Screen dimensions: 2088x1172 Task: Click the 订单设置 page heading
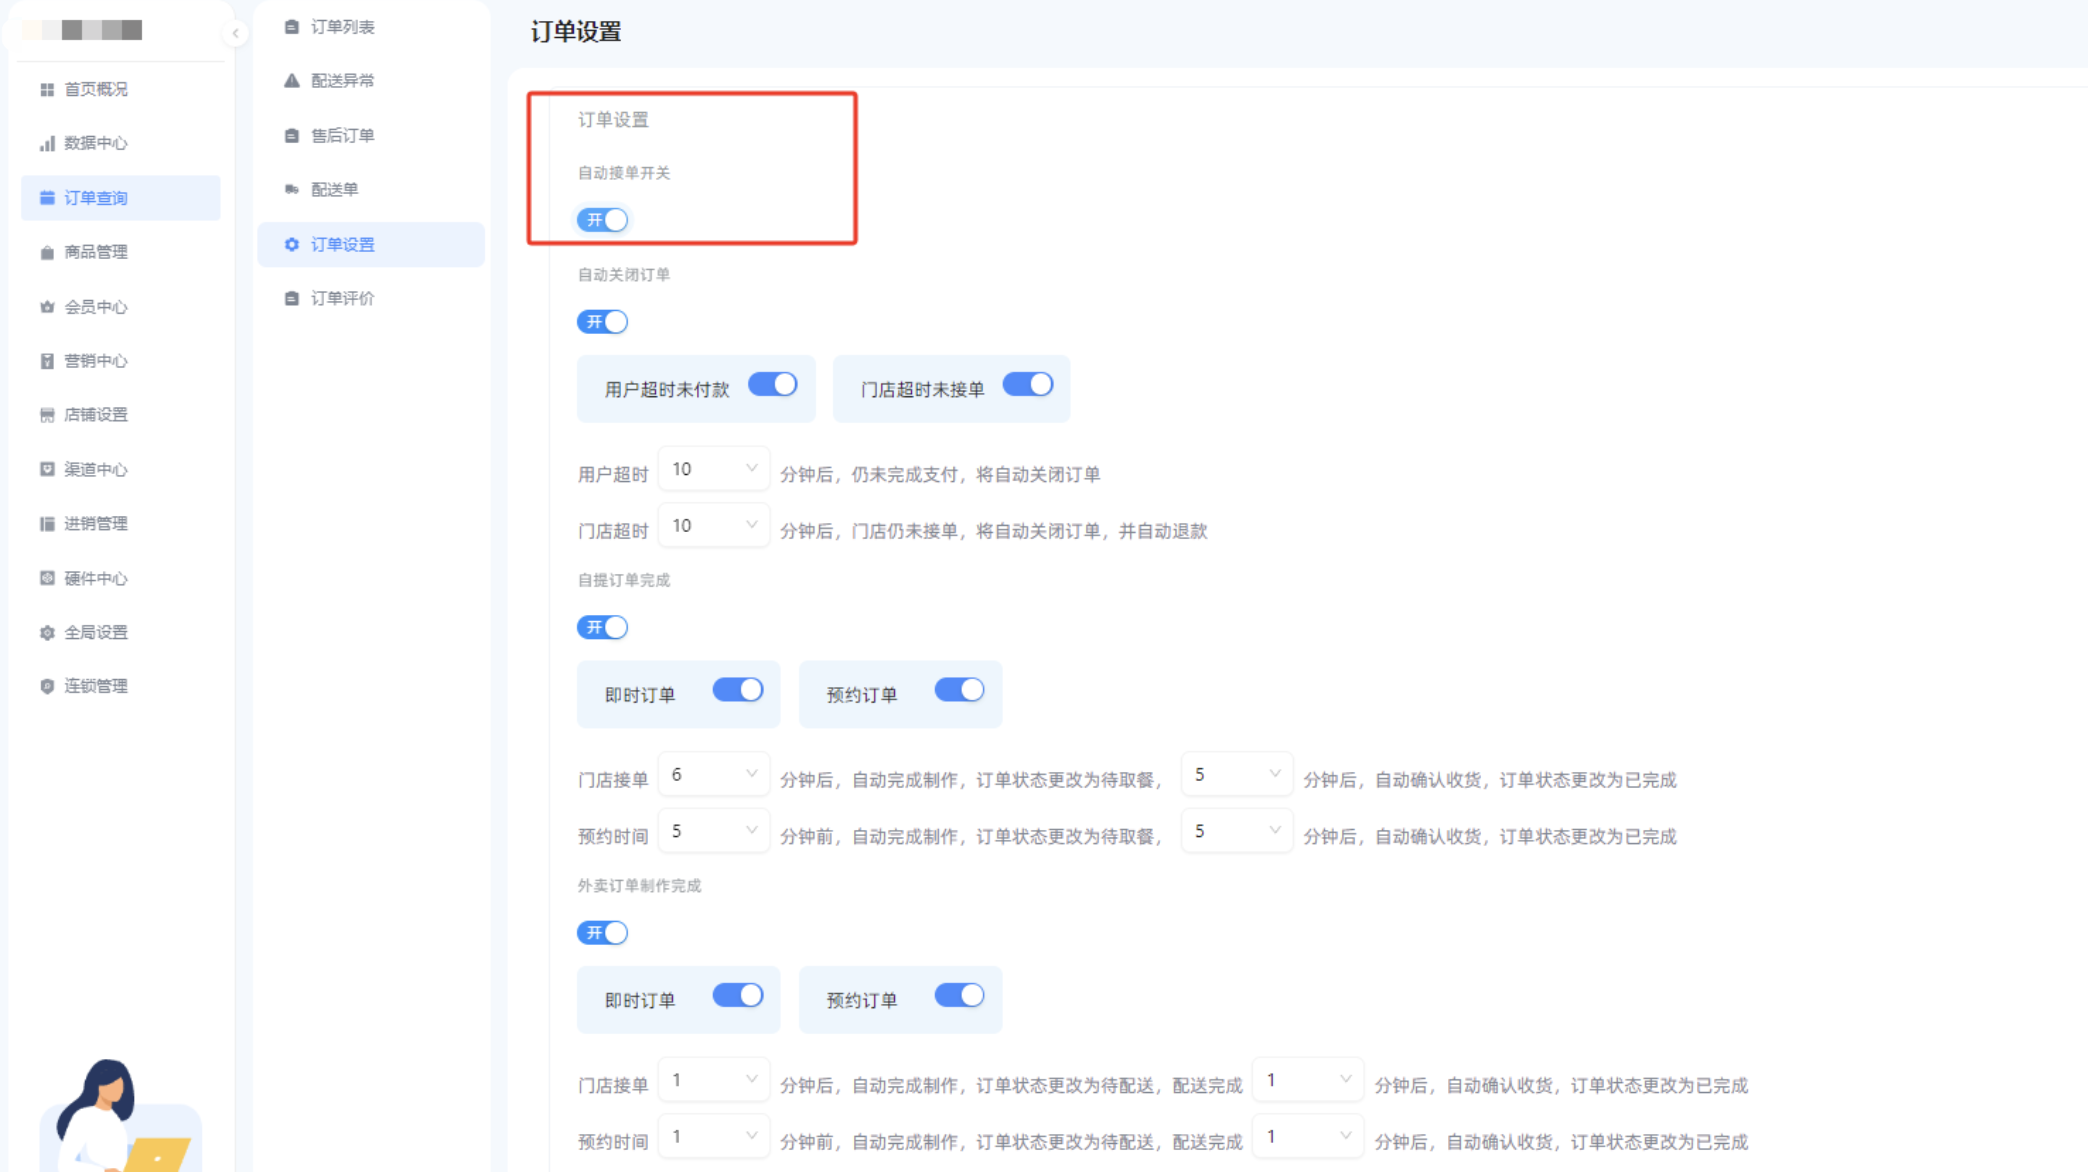(x=576, y=32)
